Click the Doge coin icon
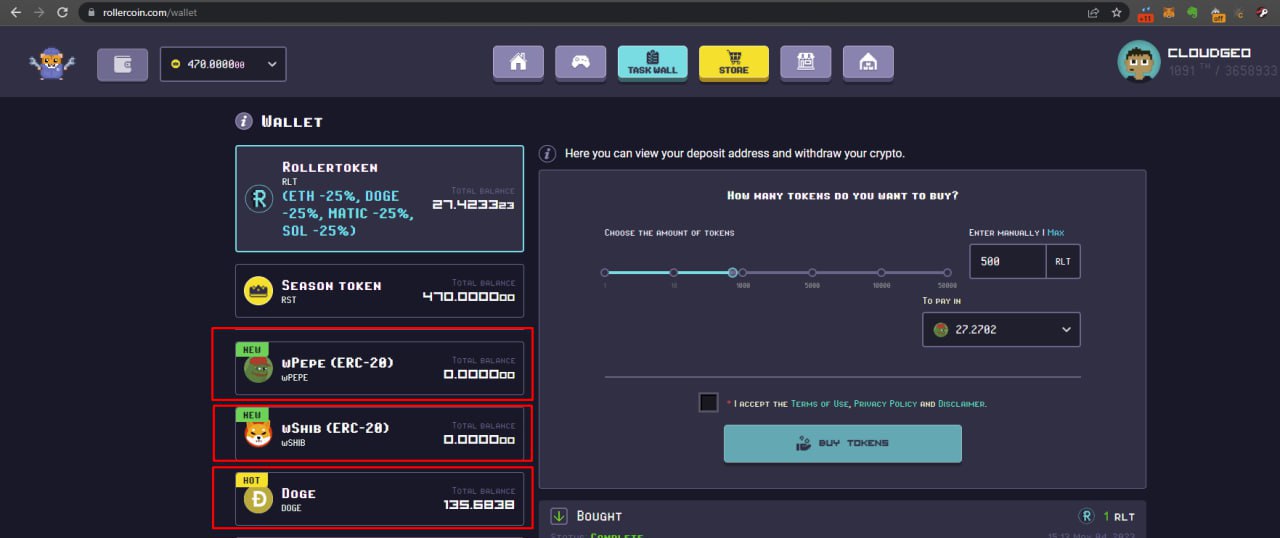Viewport: 1280px width, 538px height. pyautogui.click(x=258, y=499)
